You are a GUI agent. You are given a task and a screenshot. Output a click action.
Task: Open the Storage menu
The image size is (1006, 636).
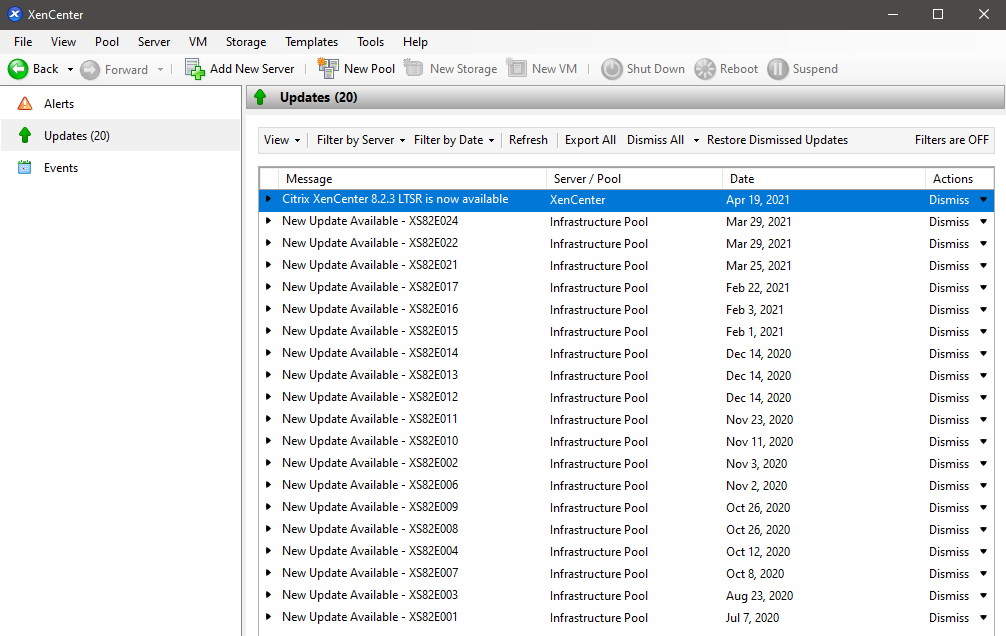[x=245, y=42]
